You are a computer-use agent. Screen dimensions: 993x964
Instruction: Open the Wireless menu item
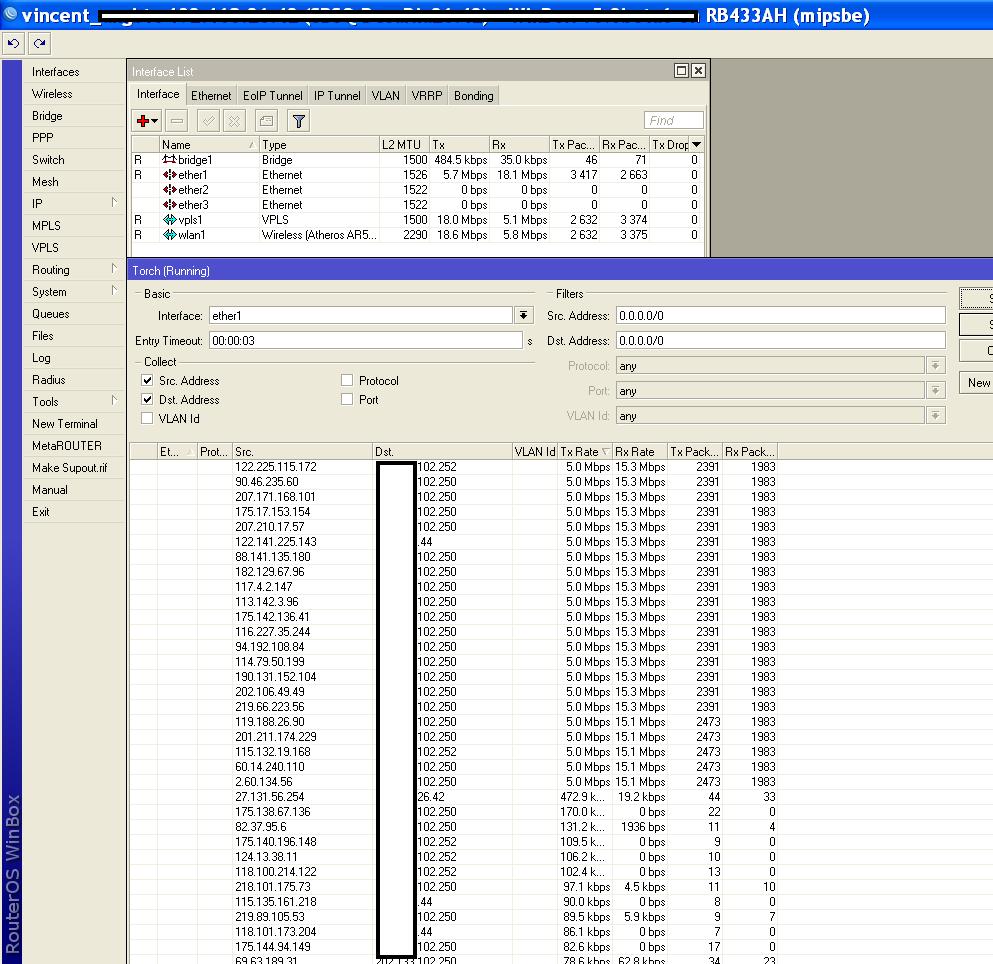click(52, 94)
